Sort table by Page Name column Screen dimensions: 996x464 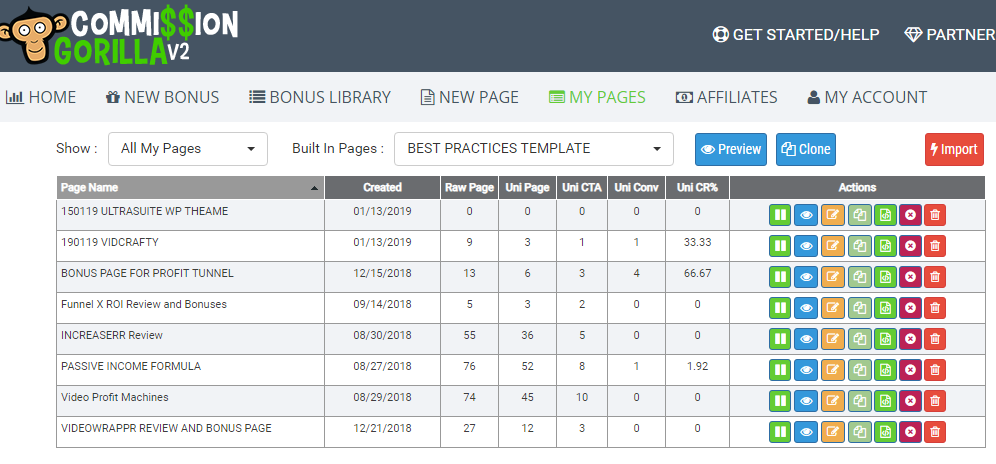click(x=190, y=188)
